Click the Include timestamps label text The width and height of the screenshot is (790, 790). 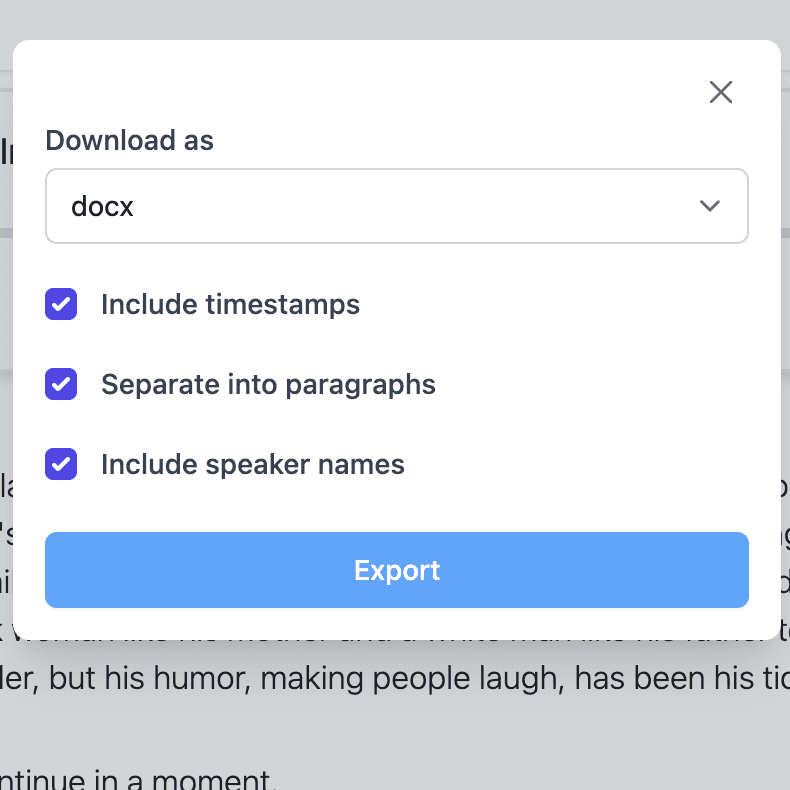[x=230, y=304]
